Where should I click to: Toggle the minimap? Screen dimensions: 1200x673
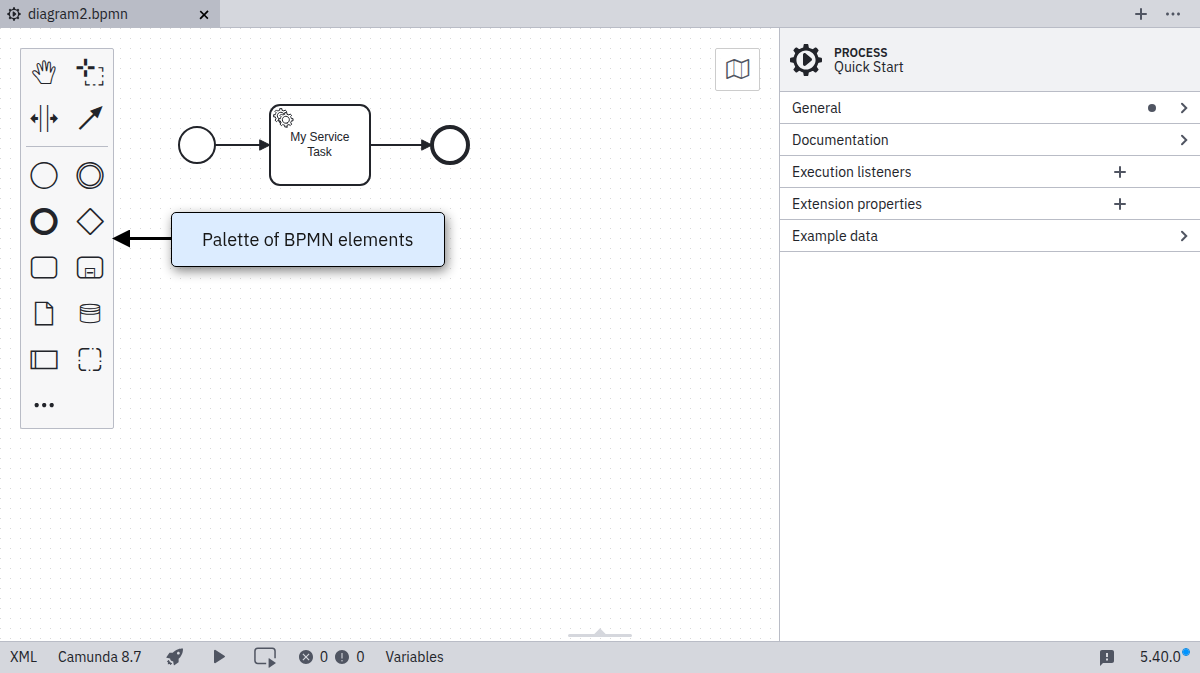click(737, 69)
